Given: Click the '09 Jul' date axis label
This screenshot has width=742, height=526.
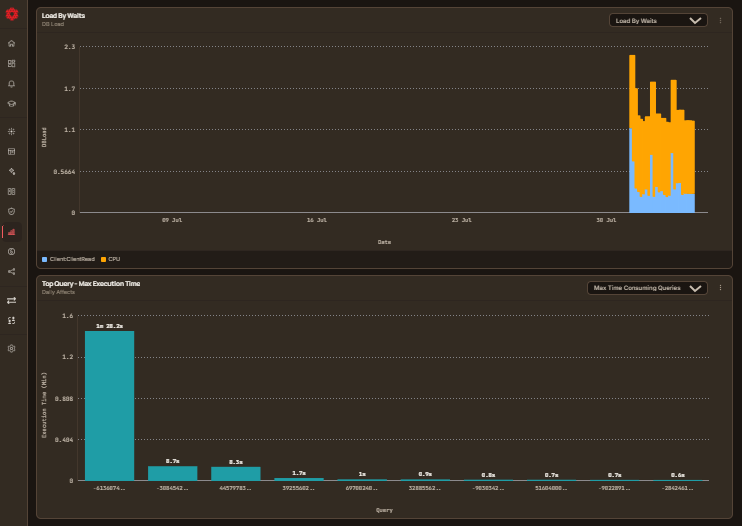Looking at the screenshot, I should coord(172,220).
